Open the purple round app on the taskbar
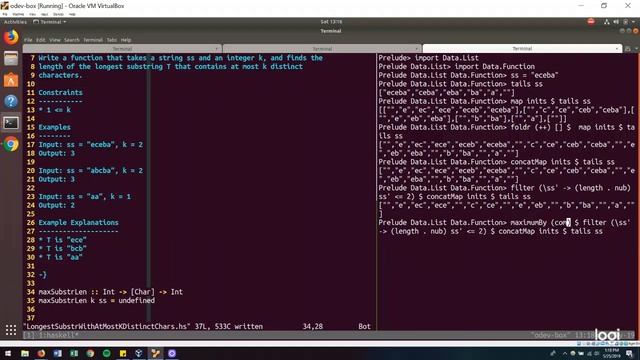The height and width of the screenshot is (360, 640). tap(172, 353)
